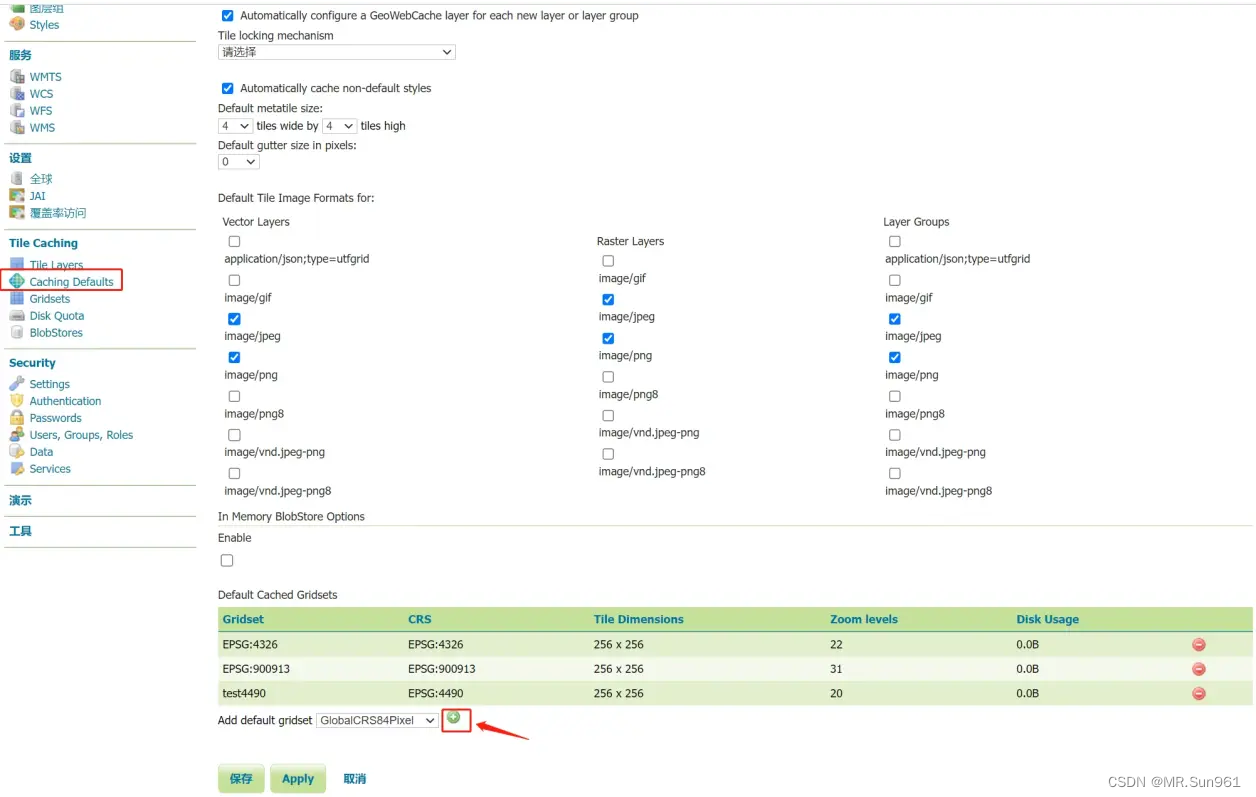1256x797 pixels.
Task: Click the 保存 save button
Action: click(241, 779)
